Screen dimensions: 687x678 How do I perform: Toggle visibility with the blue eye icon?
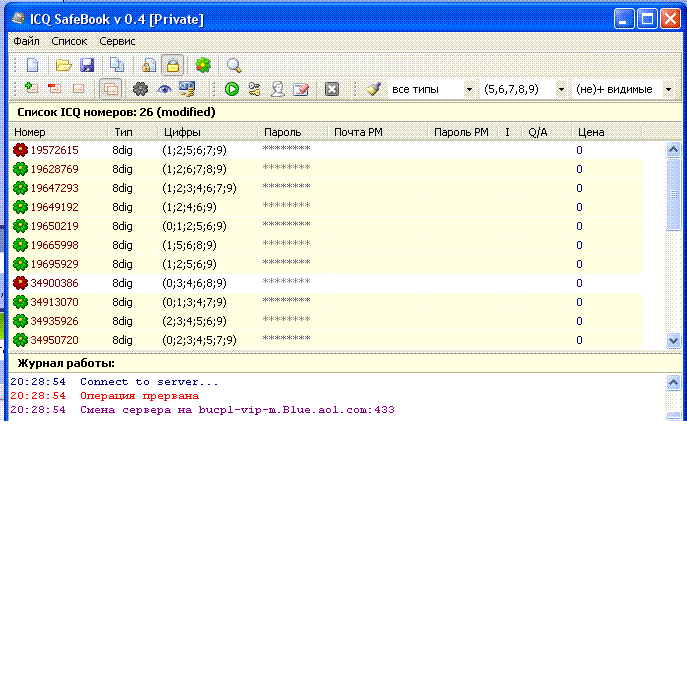164,89
